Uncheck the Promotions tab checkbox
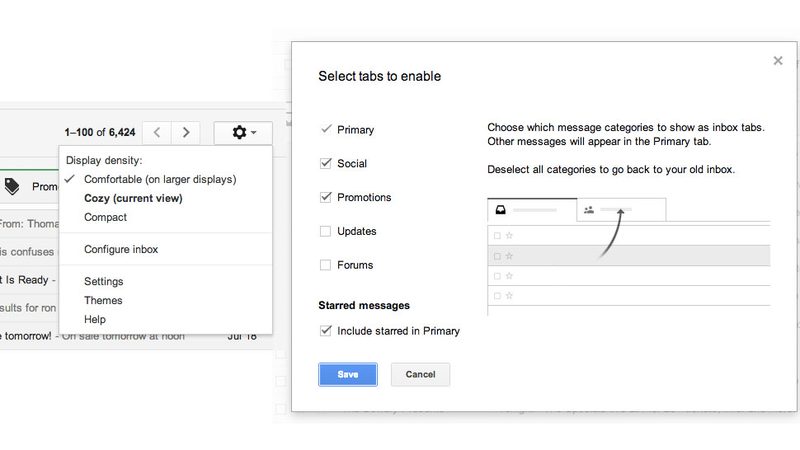This screenshot has width=800, height=450. [326, 197]
